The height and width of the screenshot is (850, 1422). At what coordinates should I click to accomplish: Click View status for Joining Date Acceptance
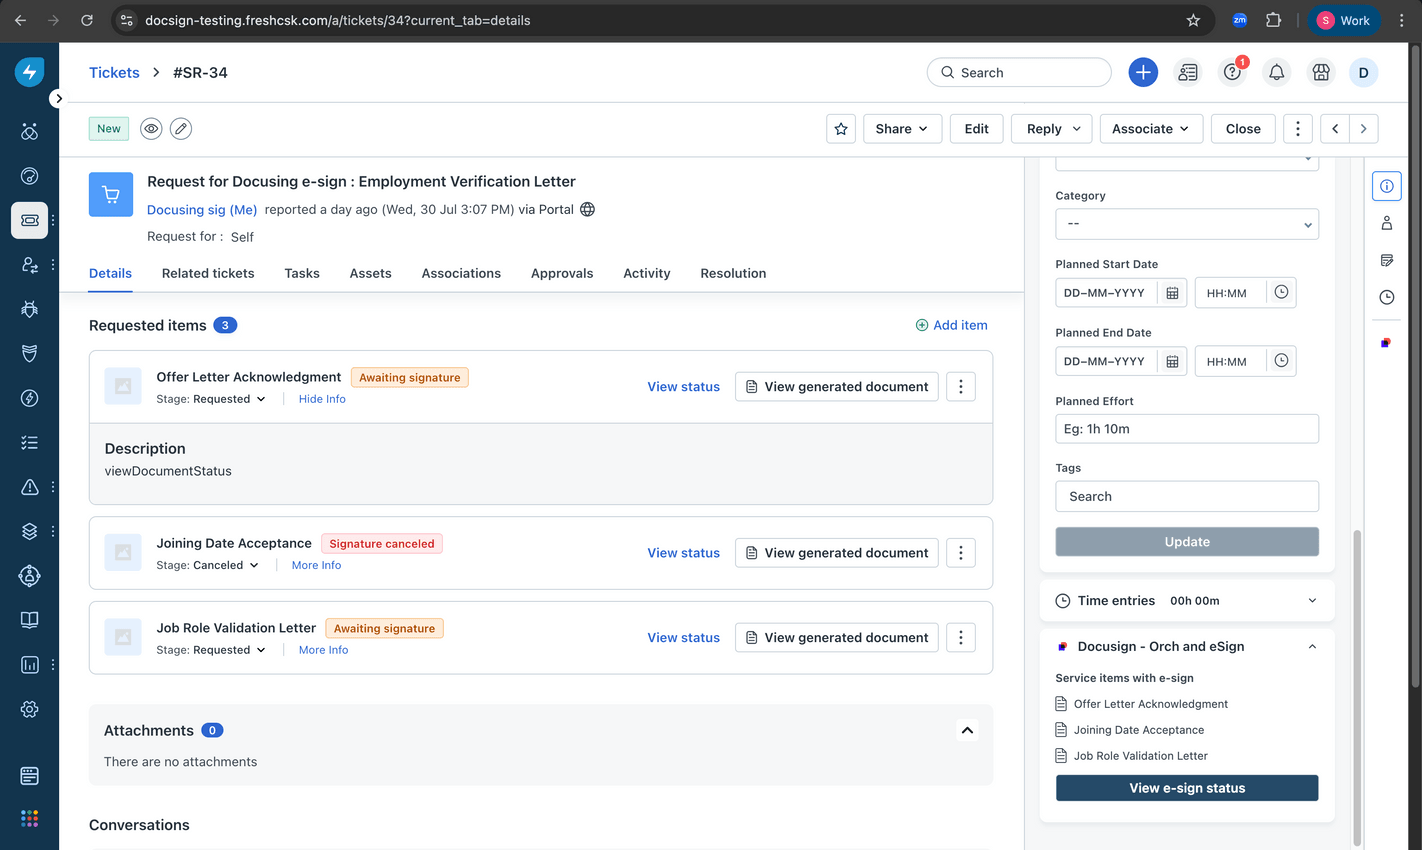point(683,553)
